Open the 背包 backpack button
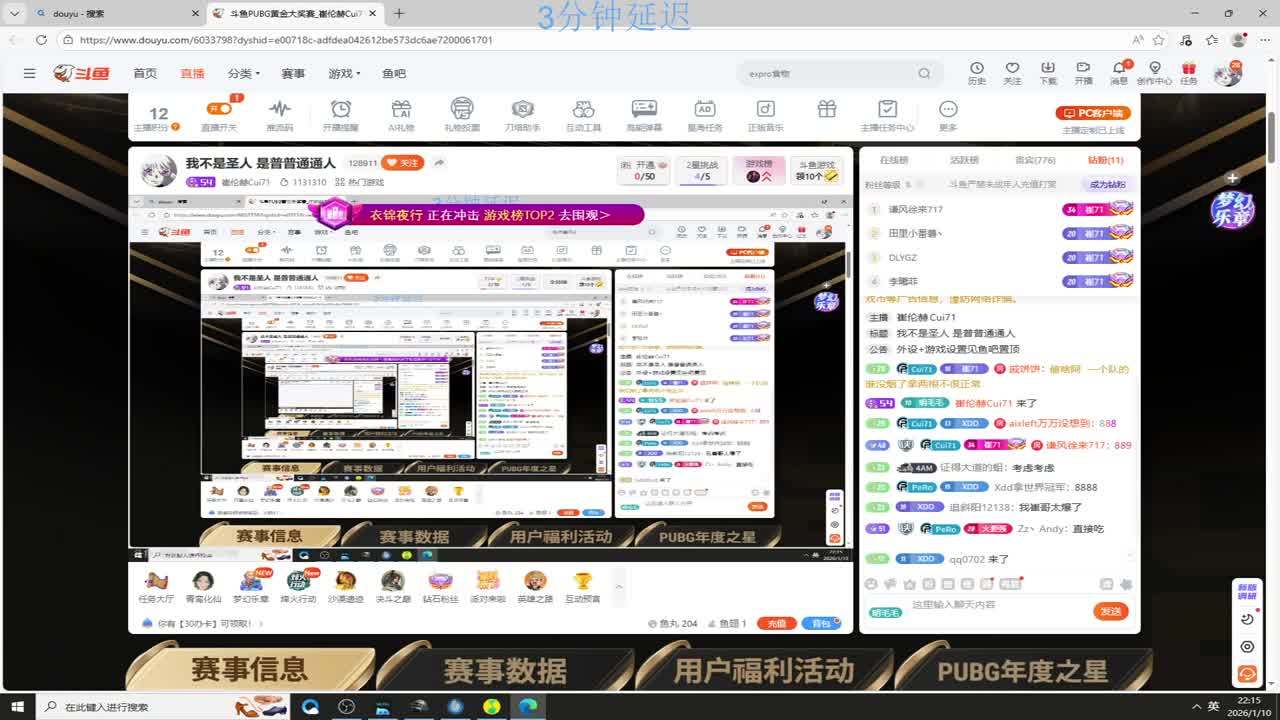 (x=821, y=623)
